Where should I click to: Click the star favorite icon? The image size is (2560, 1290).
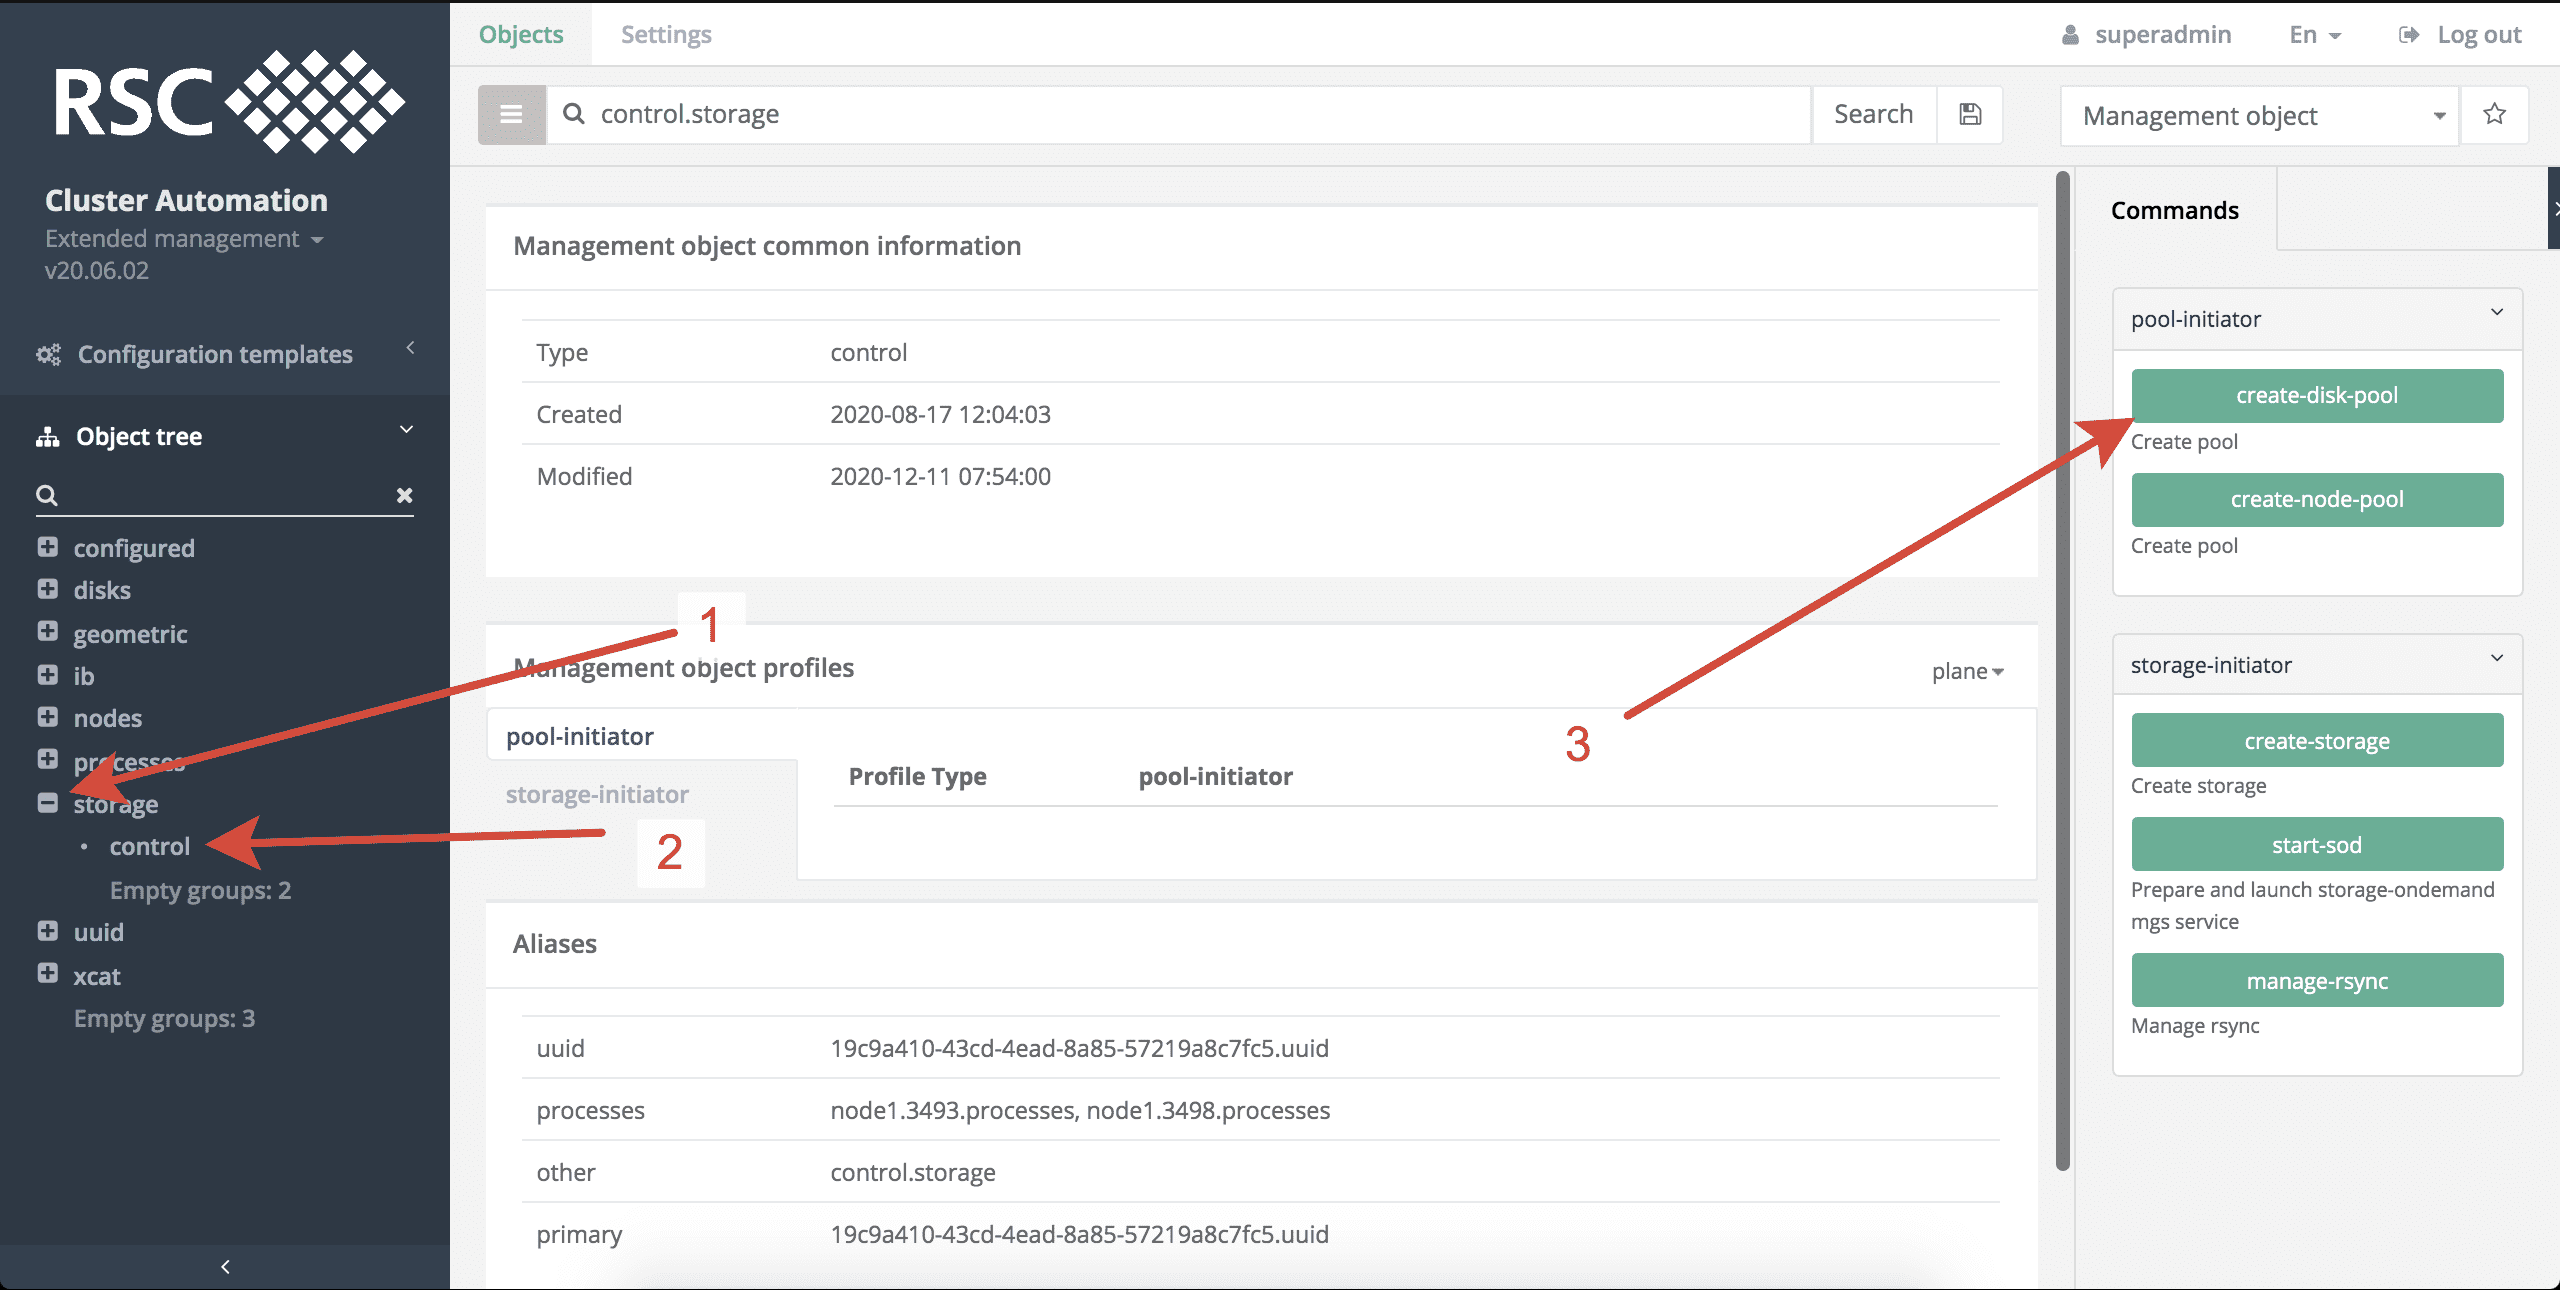pos(2494,114)
